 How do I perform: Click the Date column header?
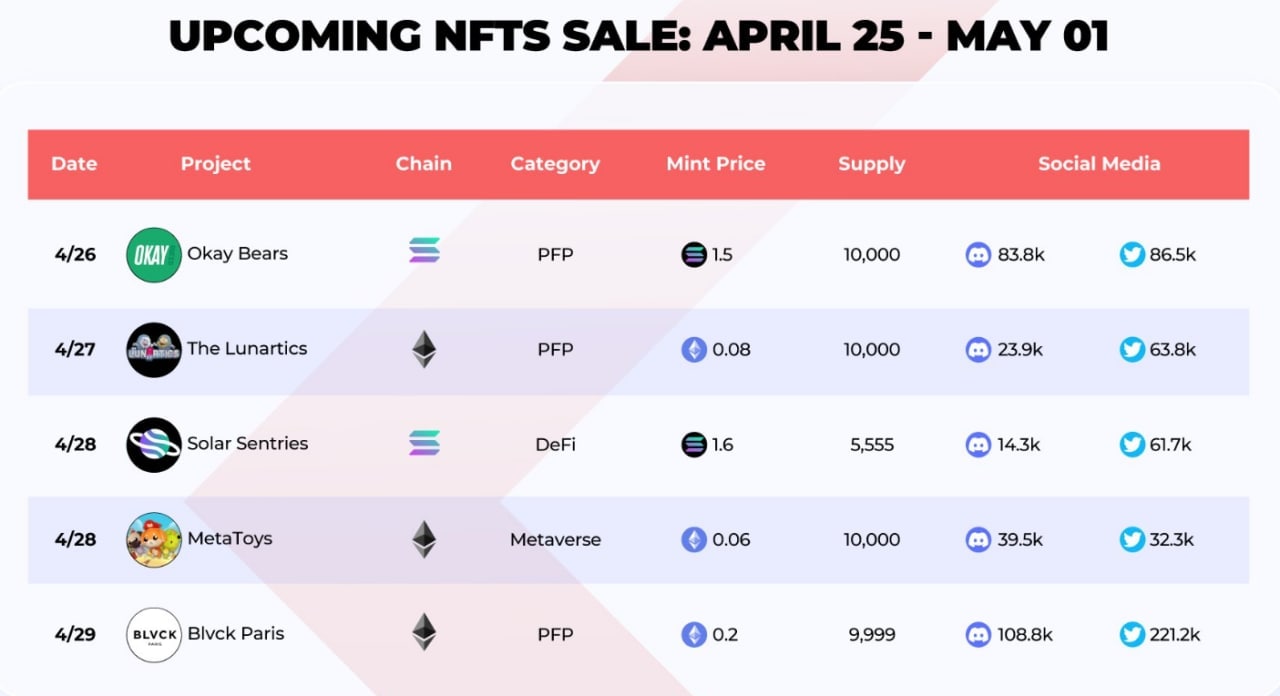(74, 164)
